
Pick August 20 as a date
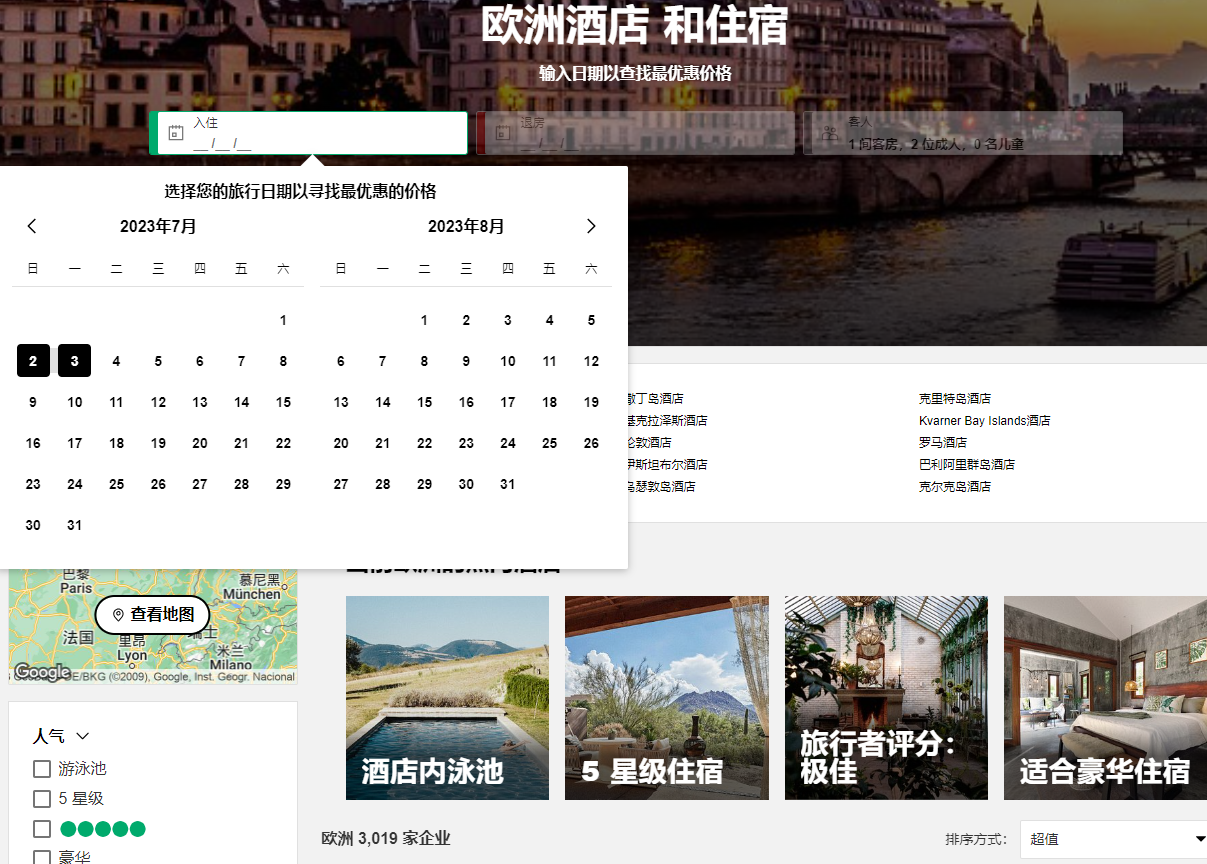coord(341,443)
